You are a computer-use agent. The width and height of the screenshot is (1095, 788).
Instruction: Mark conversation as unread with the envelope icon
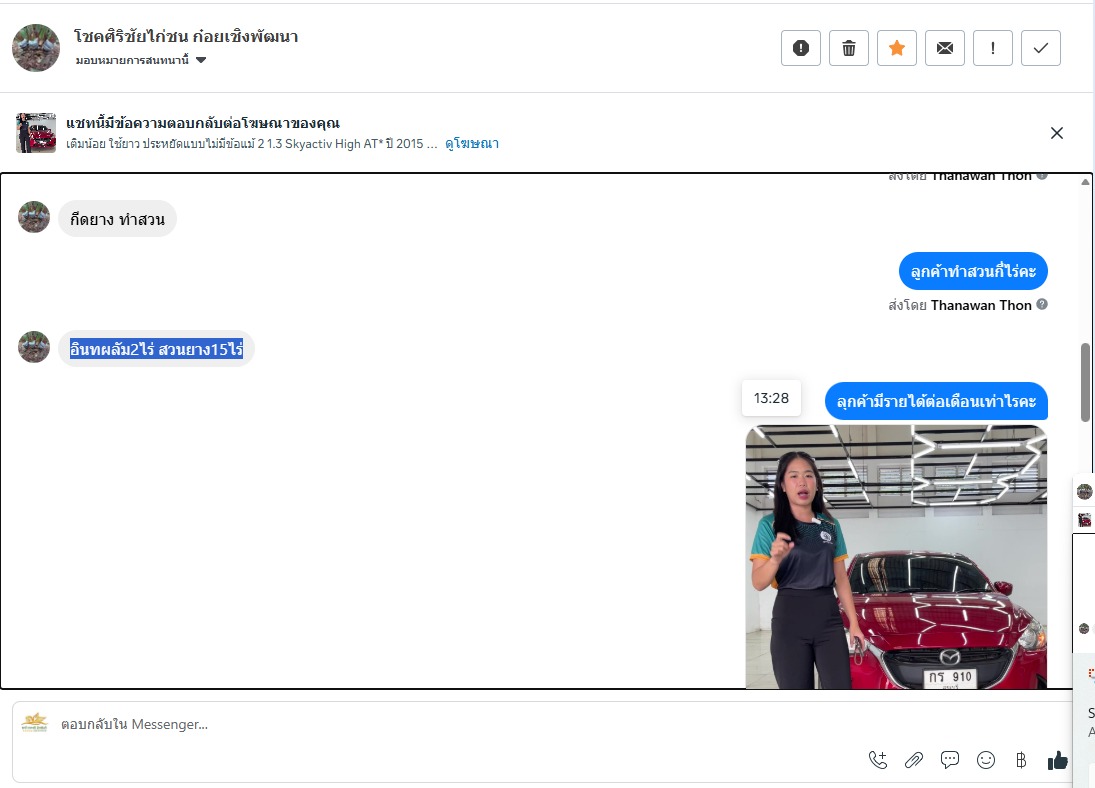tap(945, 48)
